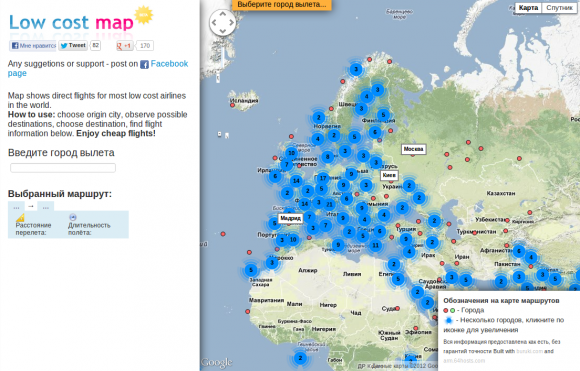Viewport: 580px width, 371px height.
Task: Open the cluster marker labeled 11
Action: coord(375,245)
